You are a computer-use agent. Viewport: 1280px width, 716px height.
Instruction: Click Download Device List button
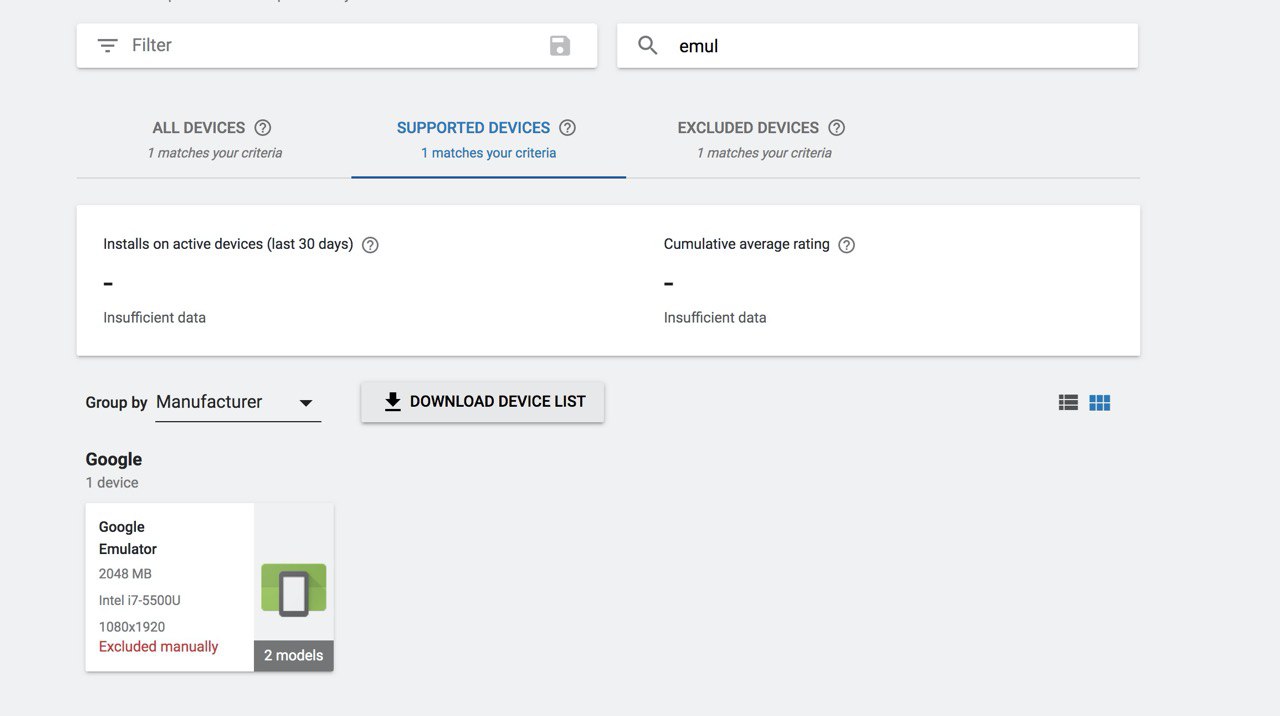click(x=482, y=402)
